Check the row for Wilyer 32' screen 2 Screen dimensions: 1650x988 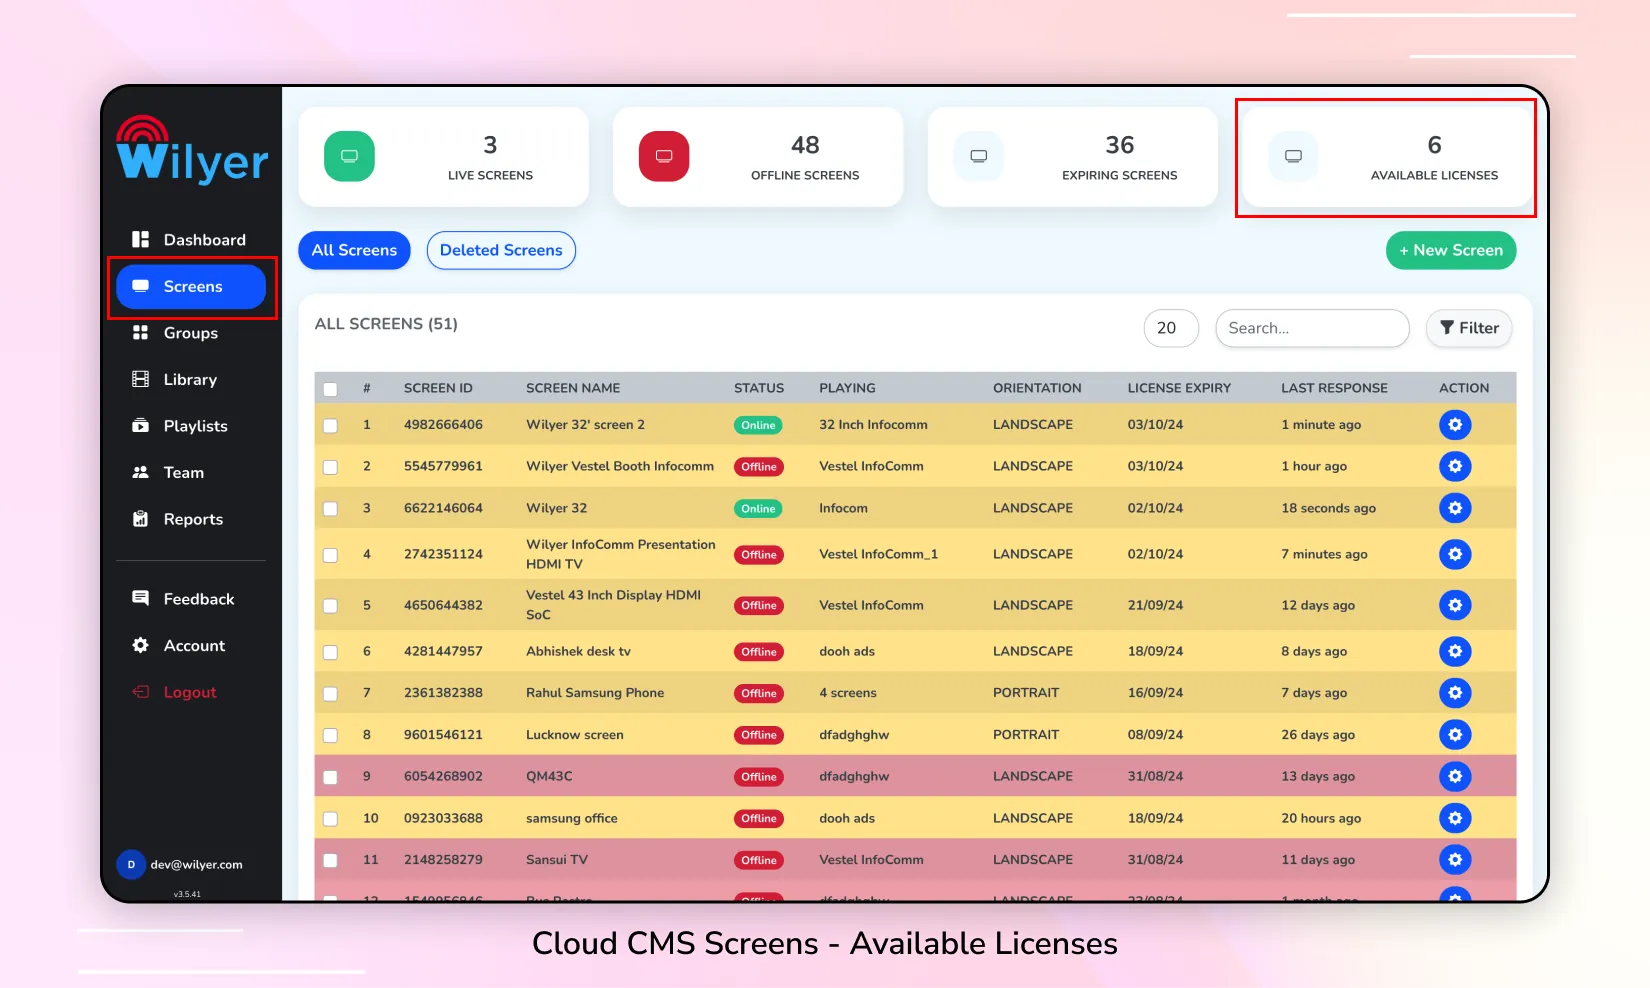(x=330, y=426)
